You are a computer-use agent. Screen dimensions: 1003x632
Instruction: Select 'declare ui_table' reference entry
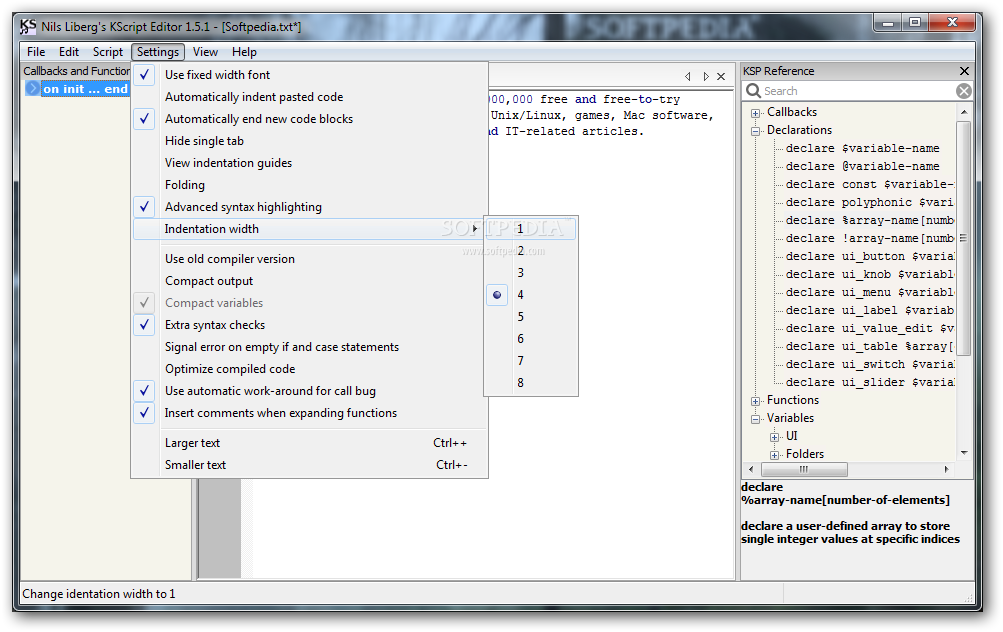pos(869,346)
